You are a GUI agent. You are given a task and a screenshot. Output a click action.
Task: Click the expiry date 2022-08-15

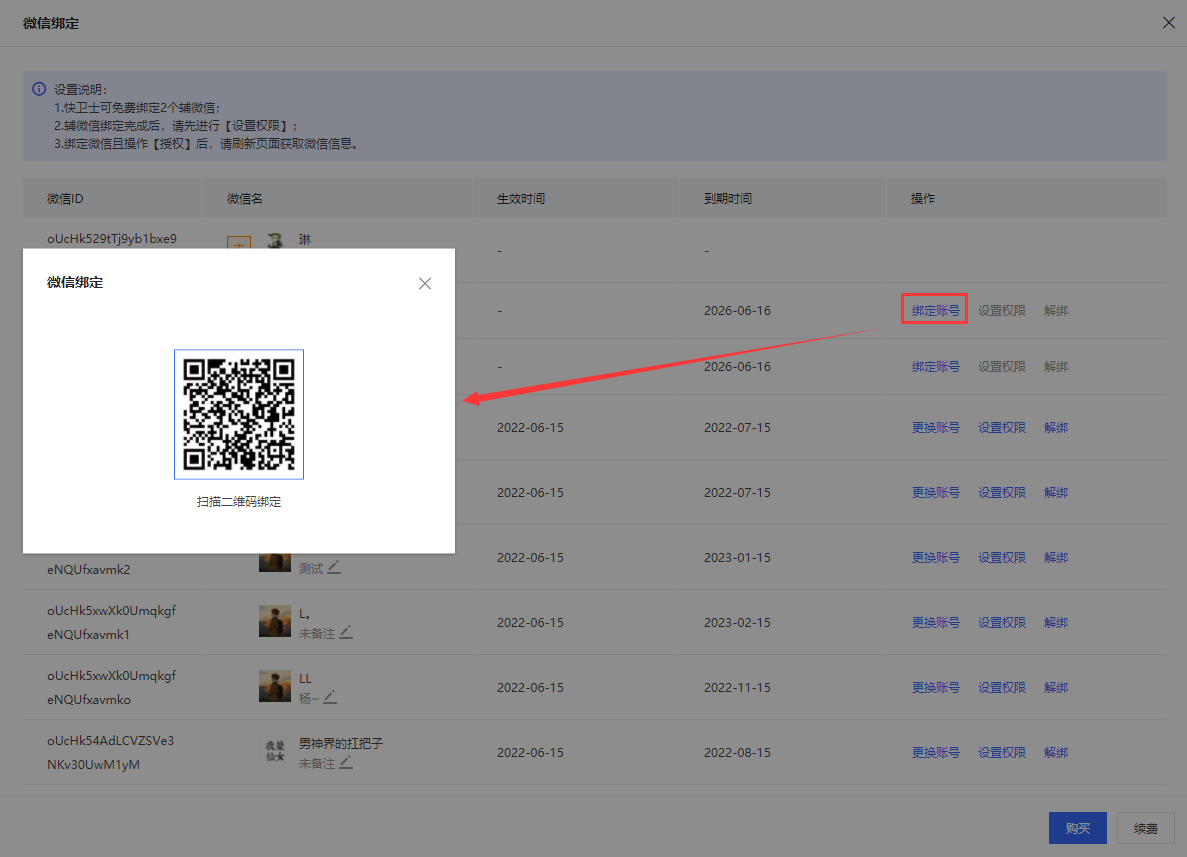[x=737, y=753]
